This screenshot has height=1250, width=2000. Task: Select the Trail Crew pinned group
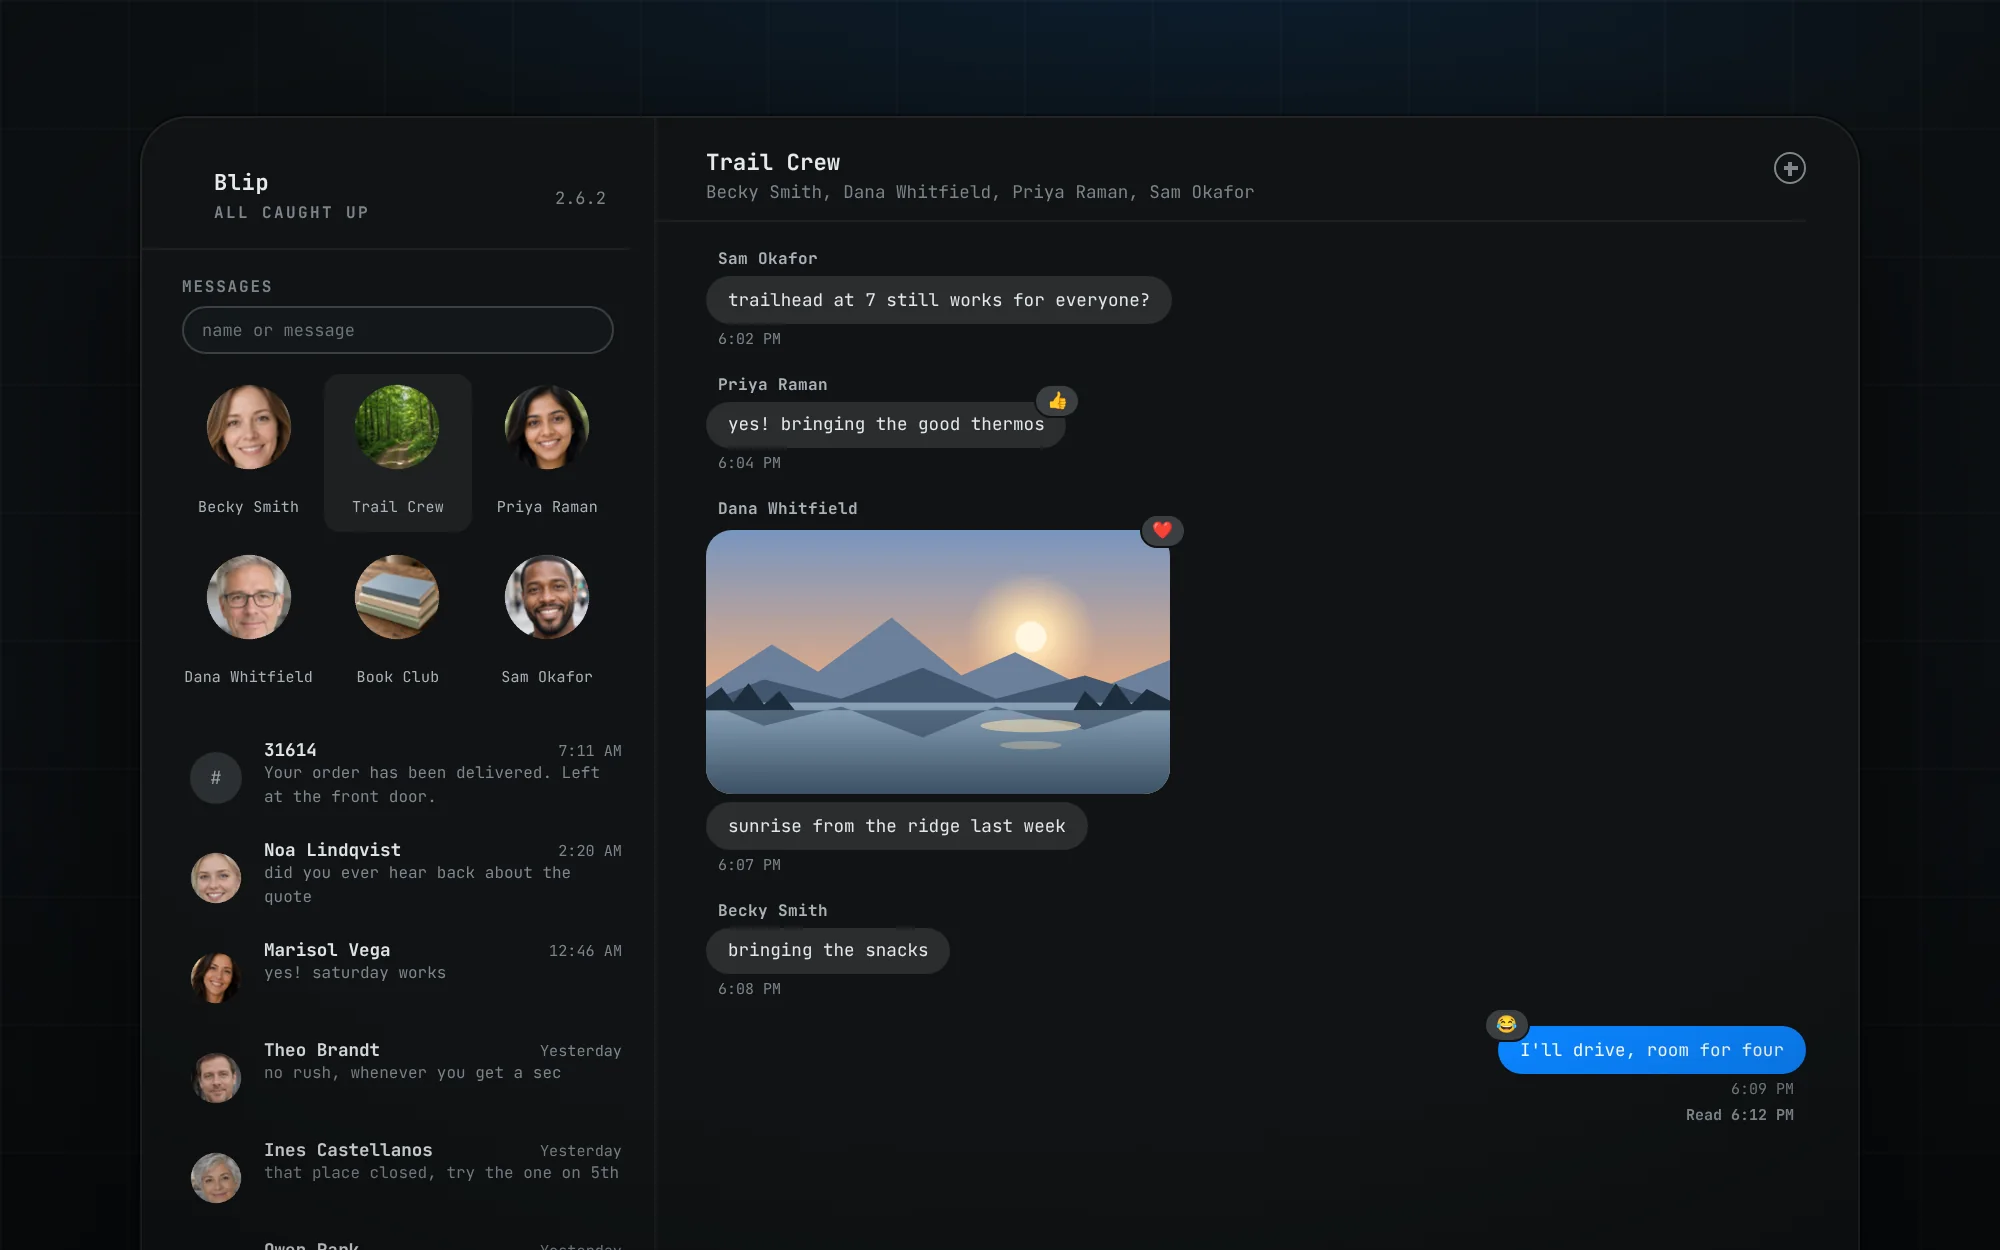[x=397, y=452]
